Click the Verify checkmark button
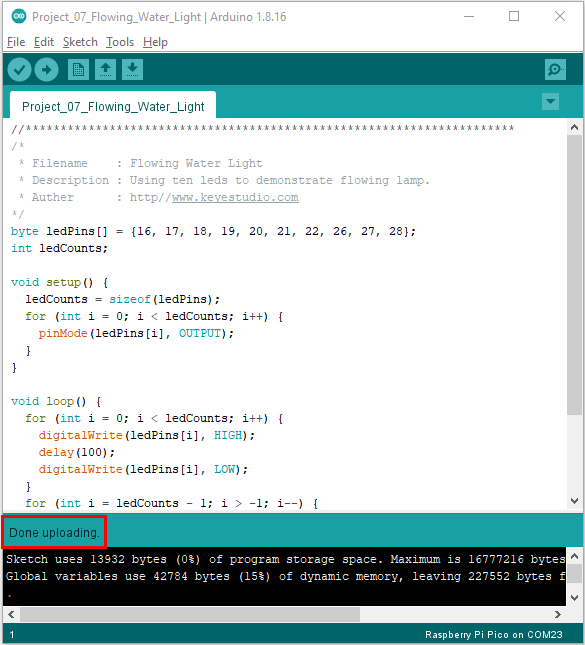This screenshot has width=585, height=645. click(19, 70)
